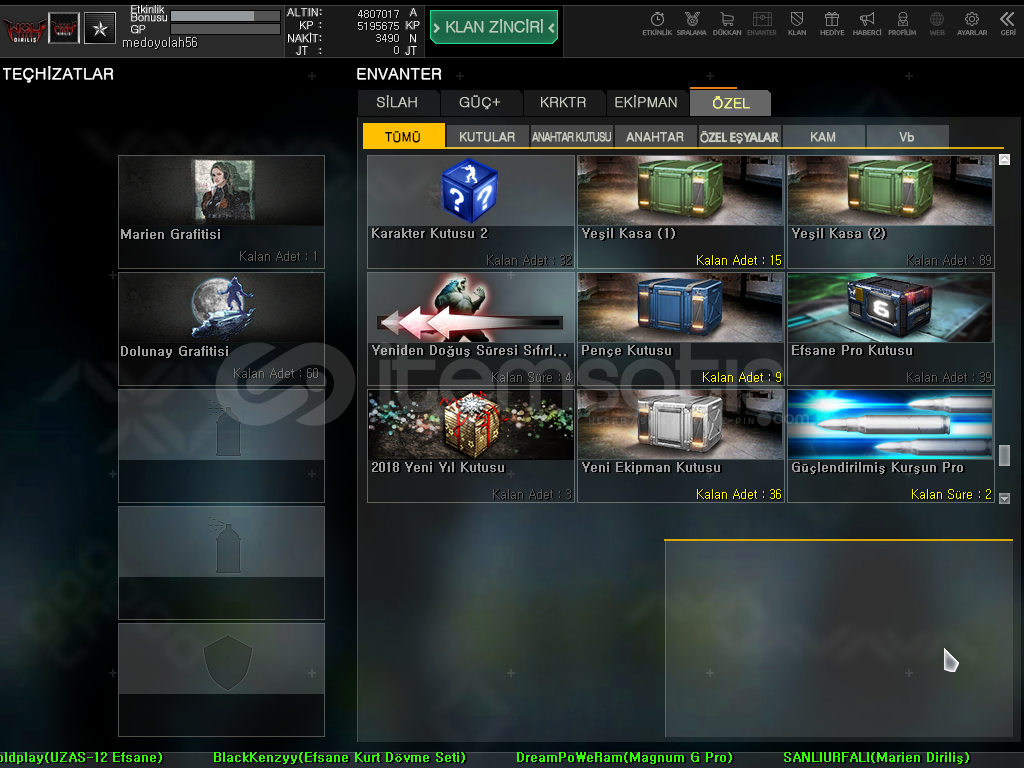Click the KLAN ZİNCİRİ button
Viewport: 1024px width, 768px height.
pyautogui.click(x=494, y=27)
